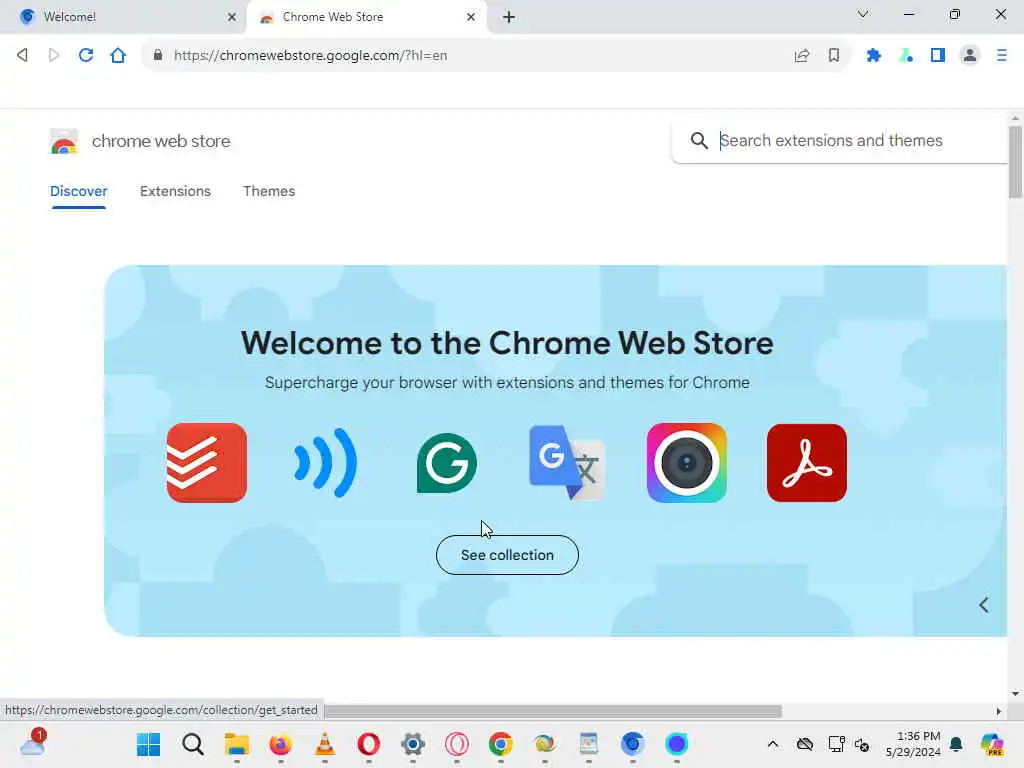This screenshot has width=1024, height=768.
Task: Launch VLC media player from taskbar
Action: tap(325, 744)
